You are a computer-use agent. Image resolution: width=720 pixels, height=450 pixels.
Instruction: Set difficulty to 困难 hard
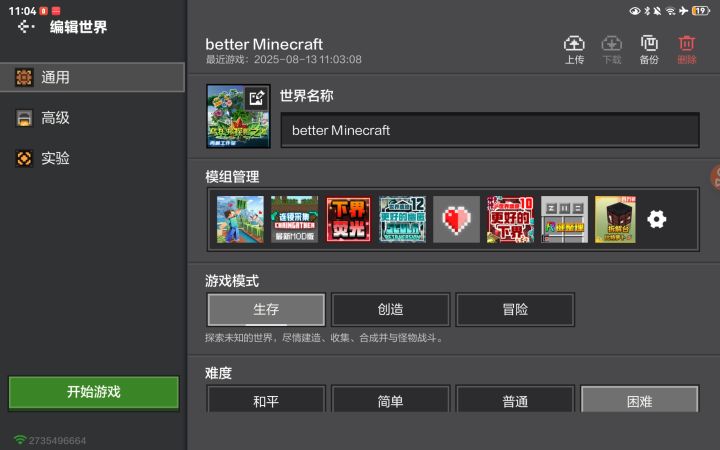(x=640, y=399)
